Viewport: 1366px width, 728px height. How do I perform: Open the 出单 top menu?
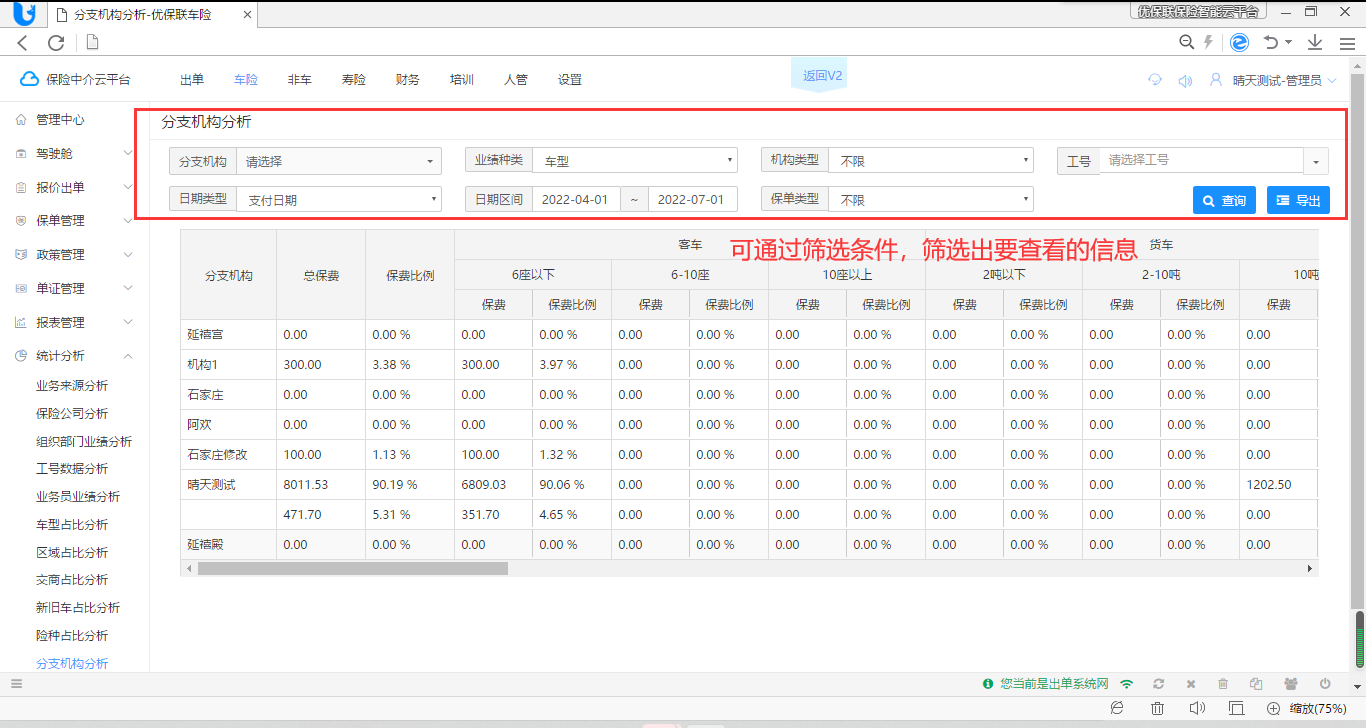(x=192, y=80)
